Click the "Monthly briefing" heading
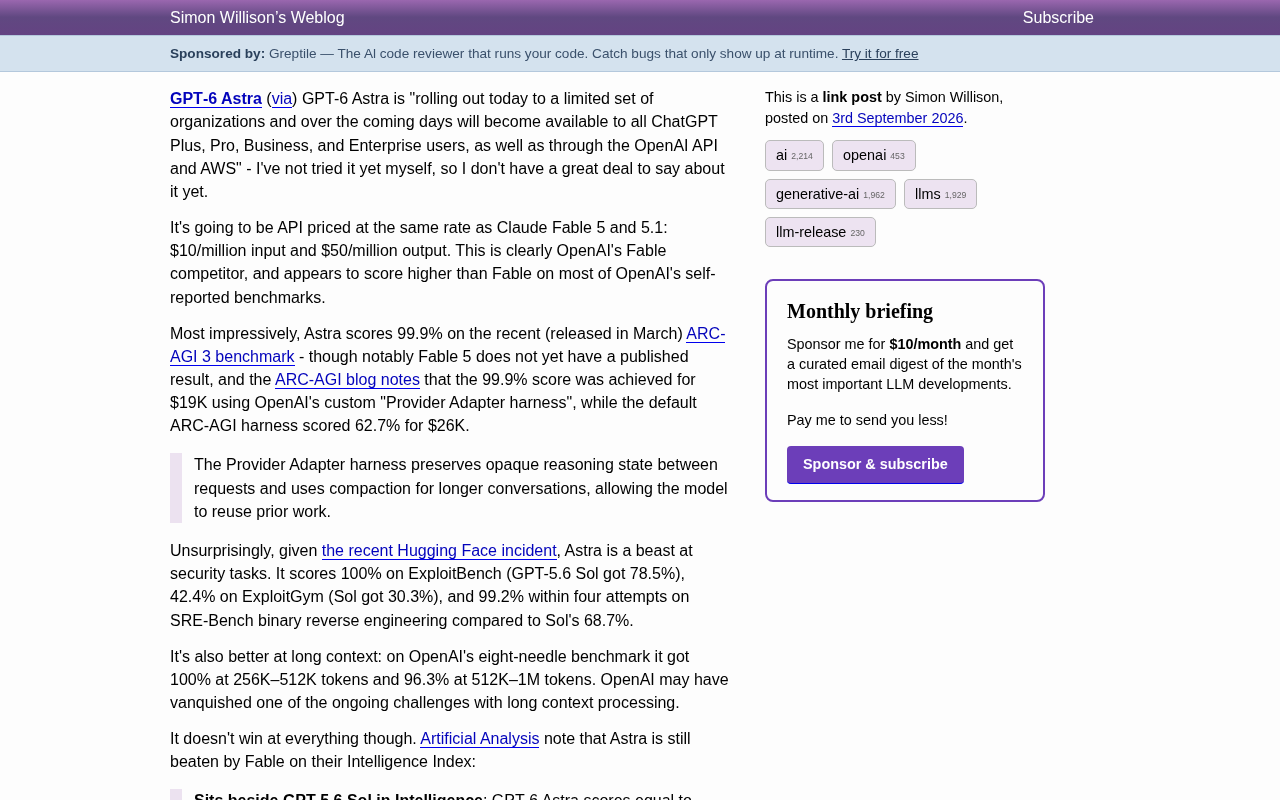Screen dimensions: 1280x800 [x=860, y=311]
